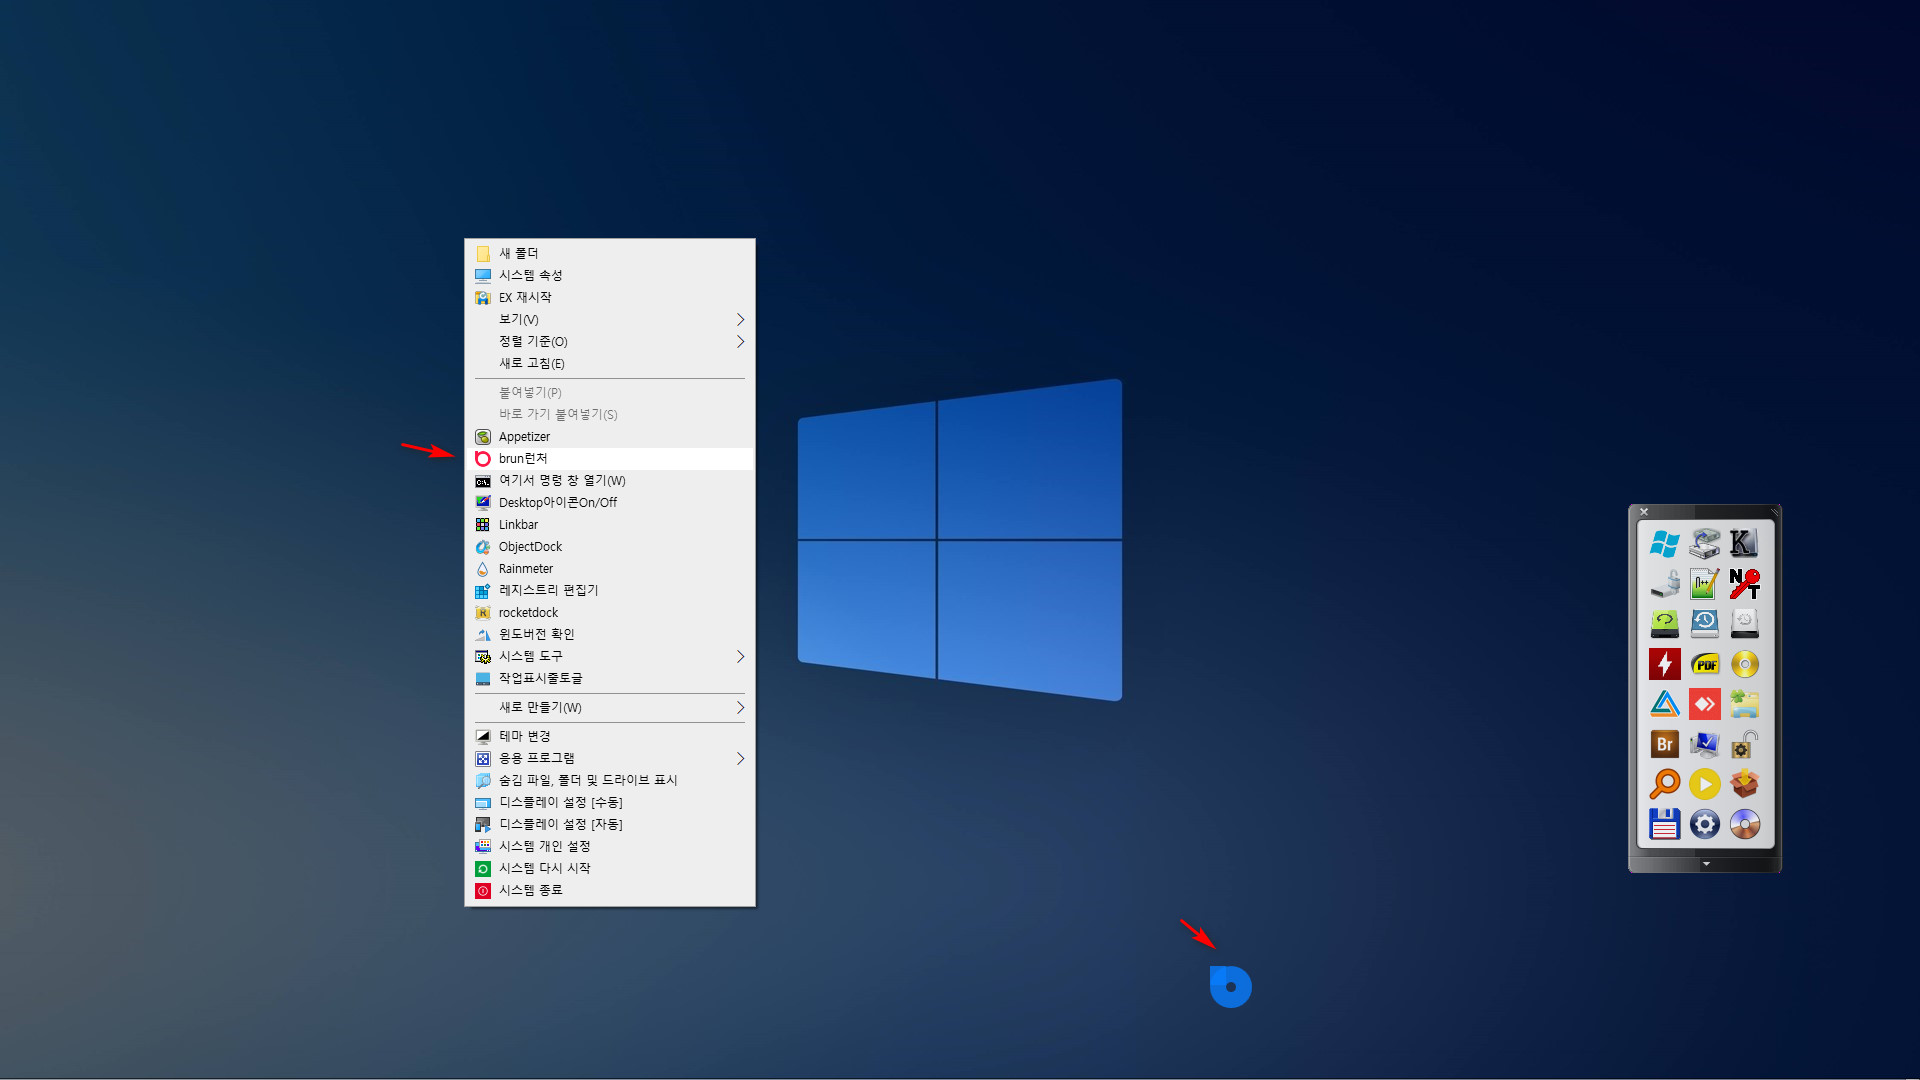Launch Rainmeter from the context menu
Image resolution: width=1920 pixels, height=1080 pixels.
(x=610, y=569)
